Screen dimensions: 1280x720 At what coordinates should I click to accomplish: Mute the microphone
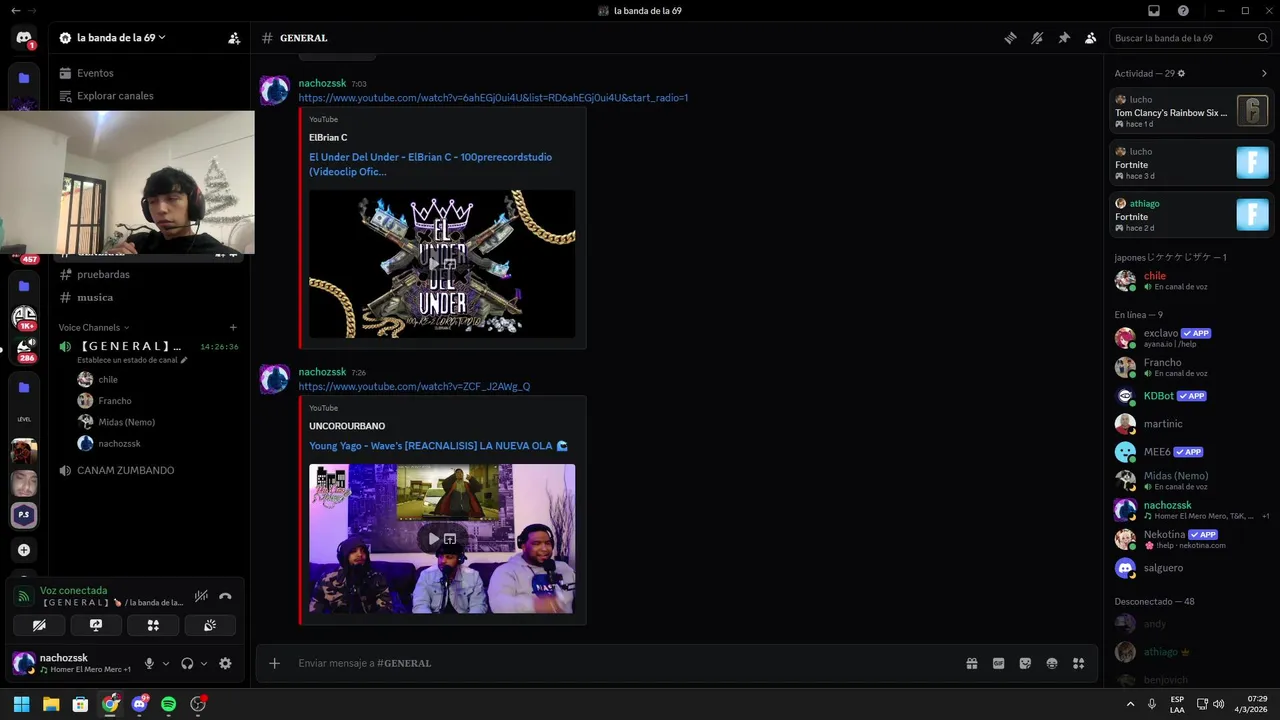[x=149, y=663]
